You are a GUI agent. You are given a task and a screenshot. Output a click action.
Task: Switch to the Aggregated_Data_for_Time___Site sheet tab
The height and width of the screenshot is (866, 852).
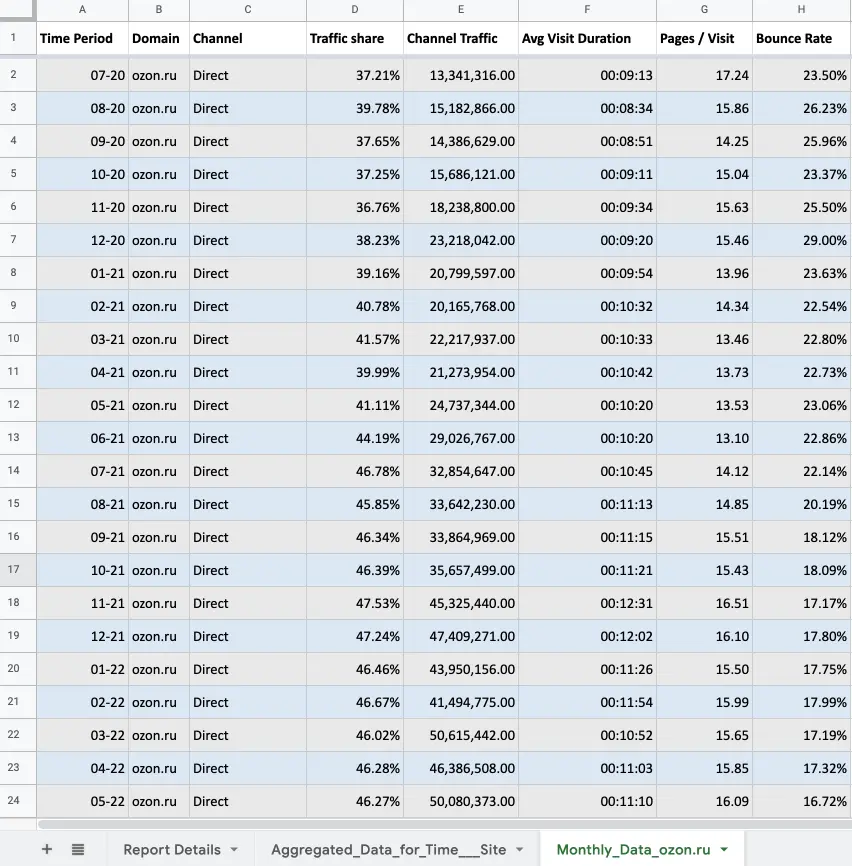pos(388,850)
